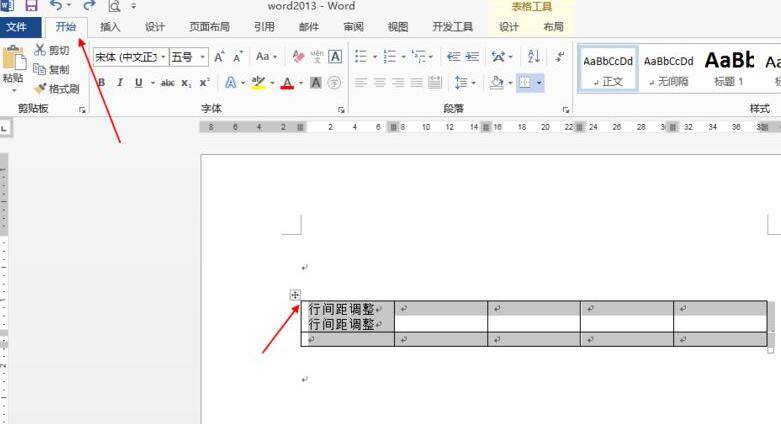The image size is (781, 424).
Task: Toggle Superscript formatting
Action: pos(204,83)
